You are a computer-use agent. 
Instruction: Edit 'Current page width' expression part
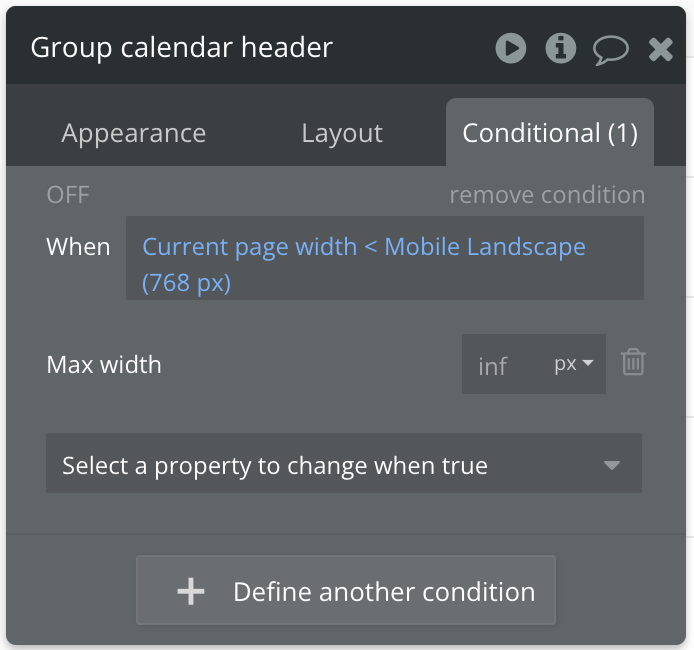click(249, 247)
